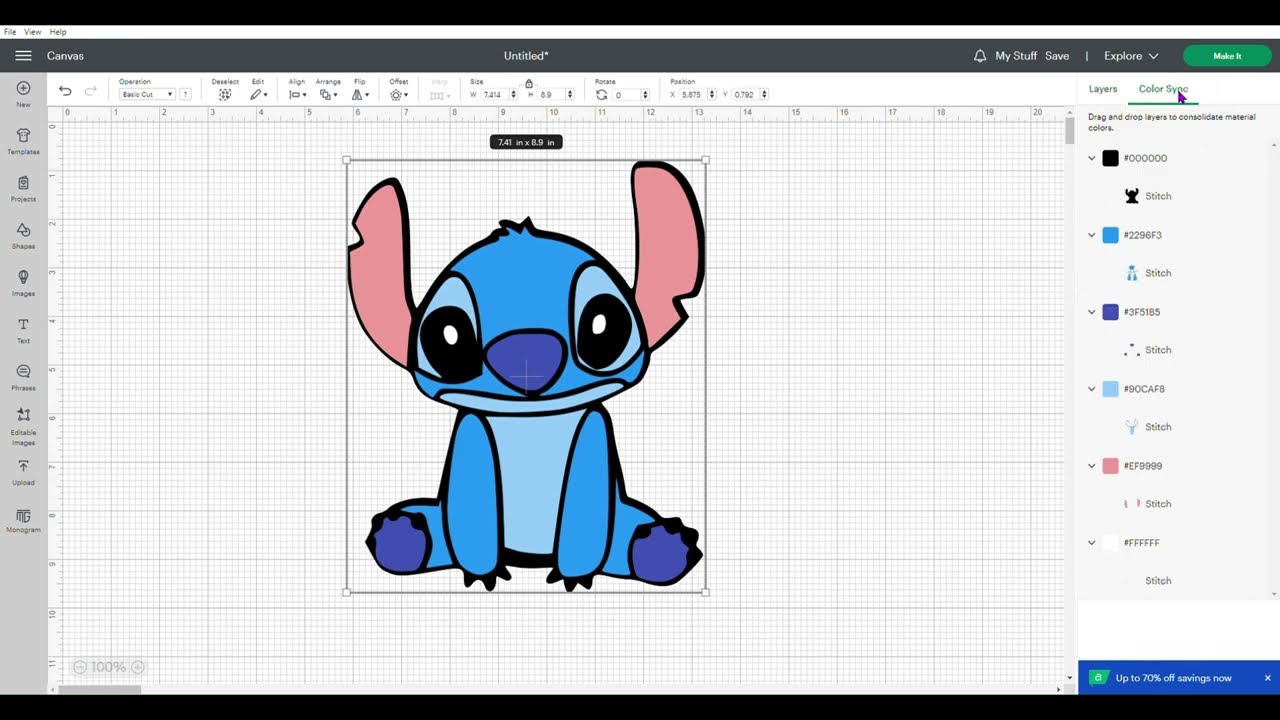Click the zoom out minus button

point(80,667)
